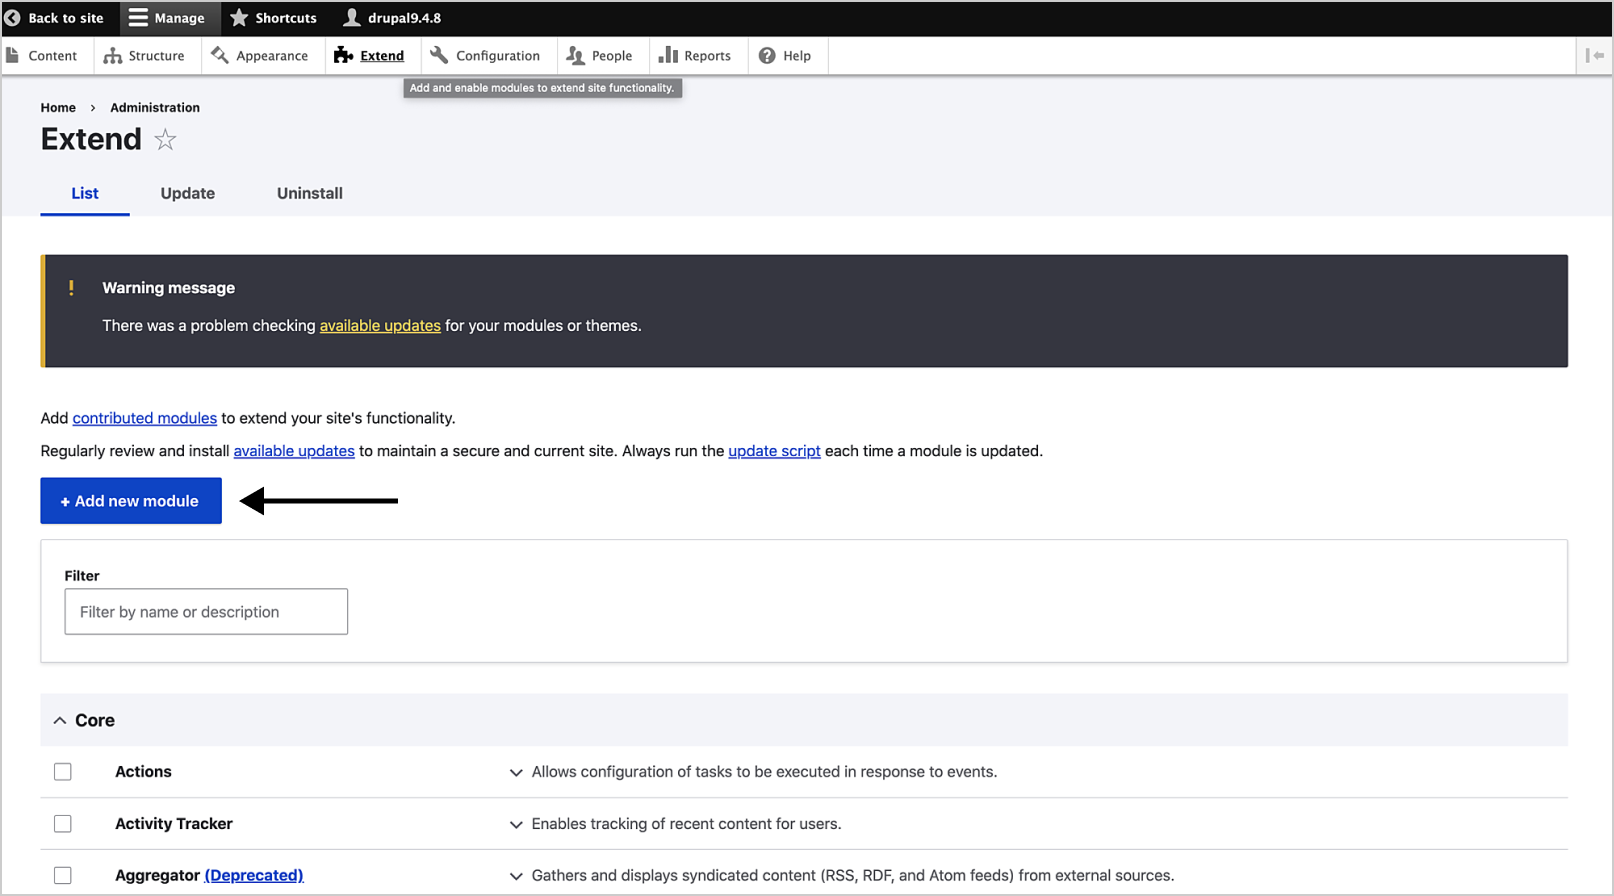Click the Content page icon in toolbar
This screenshot has height=896, width=1614.
point(13,56)
